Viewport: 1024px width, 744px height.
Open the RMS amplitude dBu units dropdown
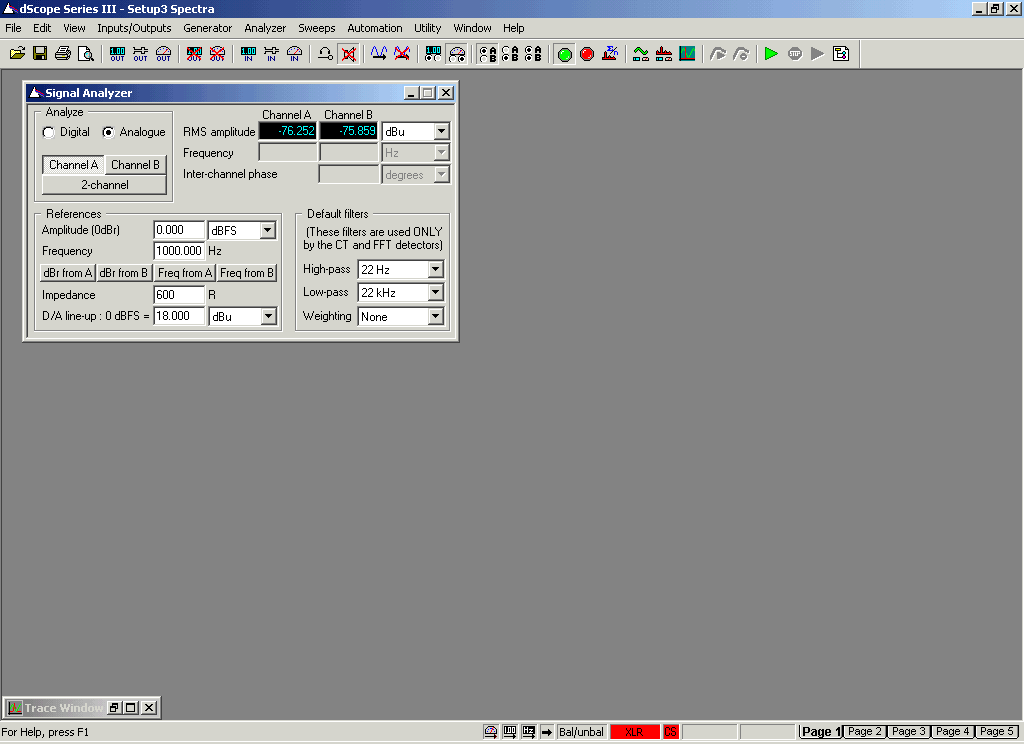tap(441, 131)
